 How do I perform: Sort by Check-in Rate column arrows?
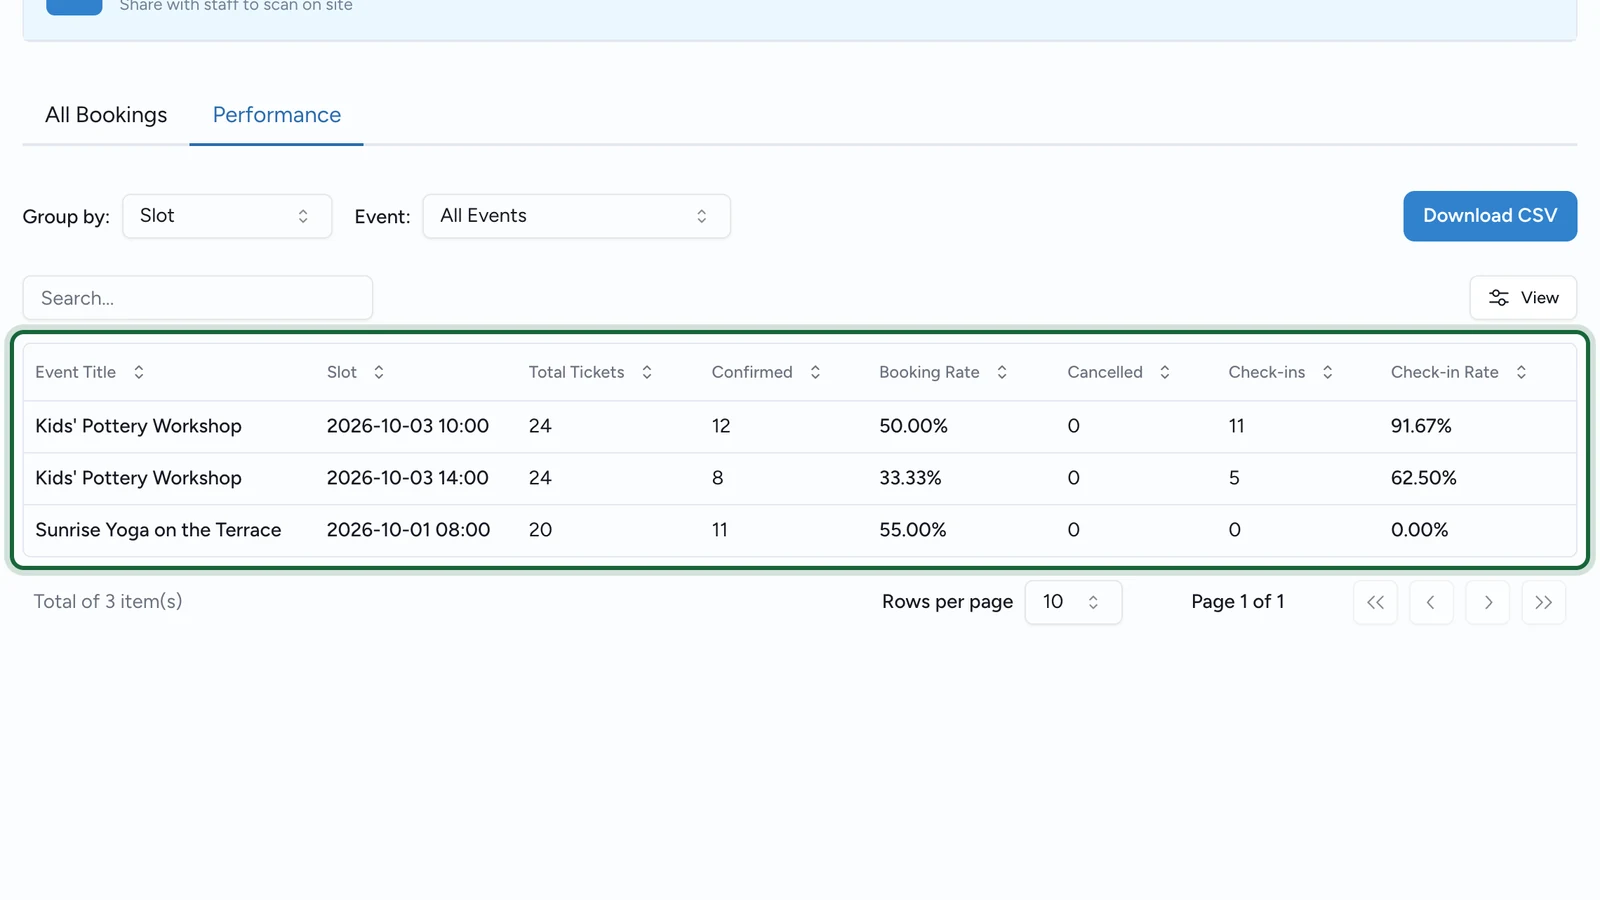click(x=1521, y=372)
